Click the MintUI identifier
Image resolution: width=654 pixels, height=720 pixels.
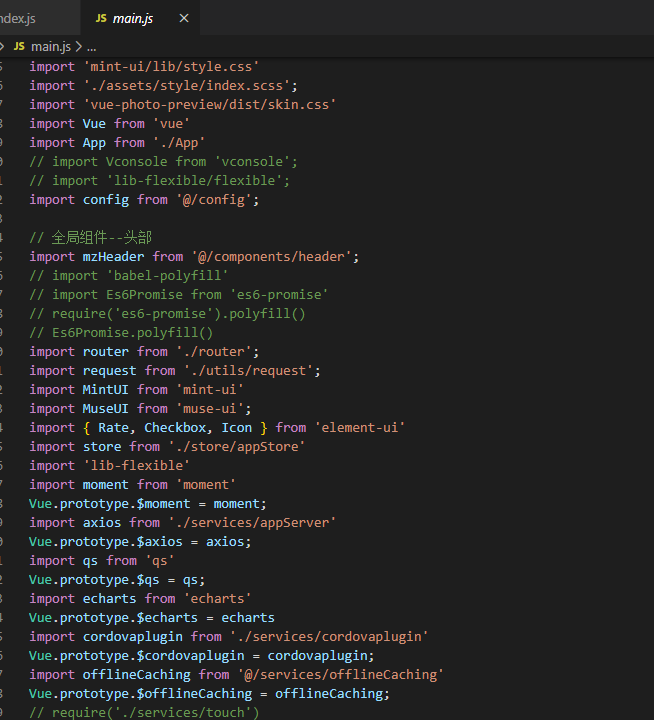point(106,390)
